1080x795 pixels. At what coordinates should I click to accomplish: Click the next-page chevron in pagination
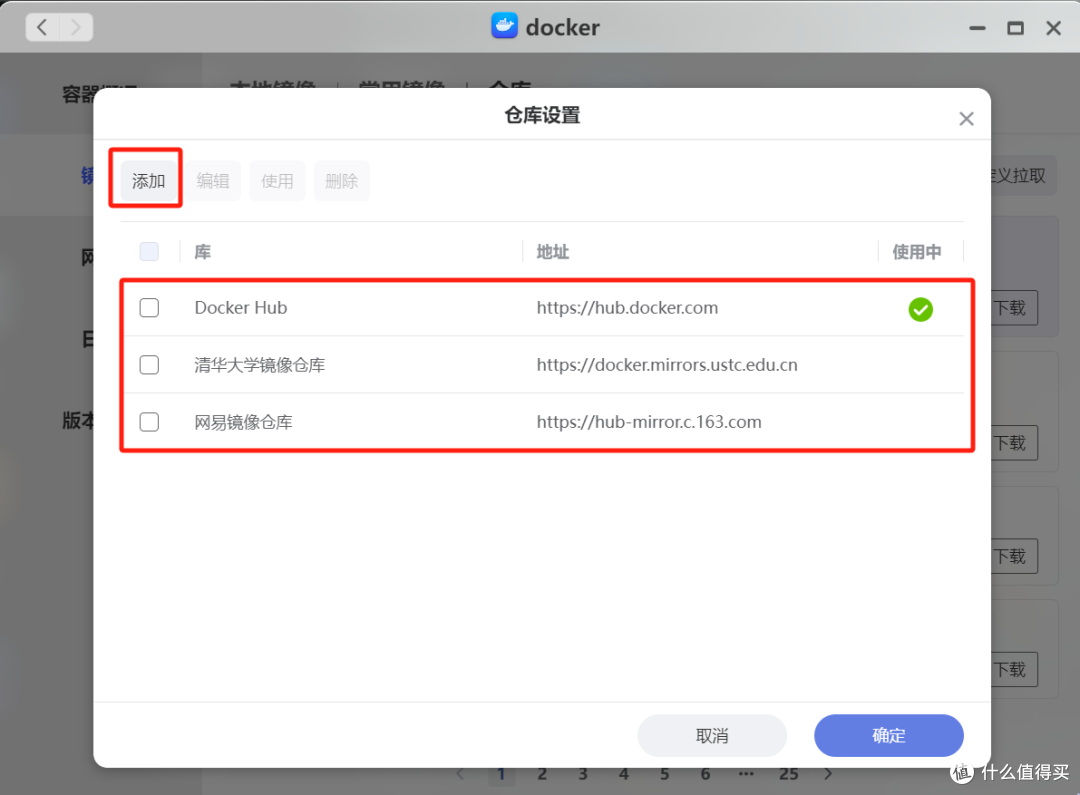(829, 774)
